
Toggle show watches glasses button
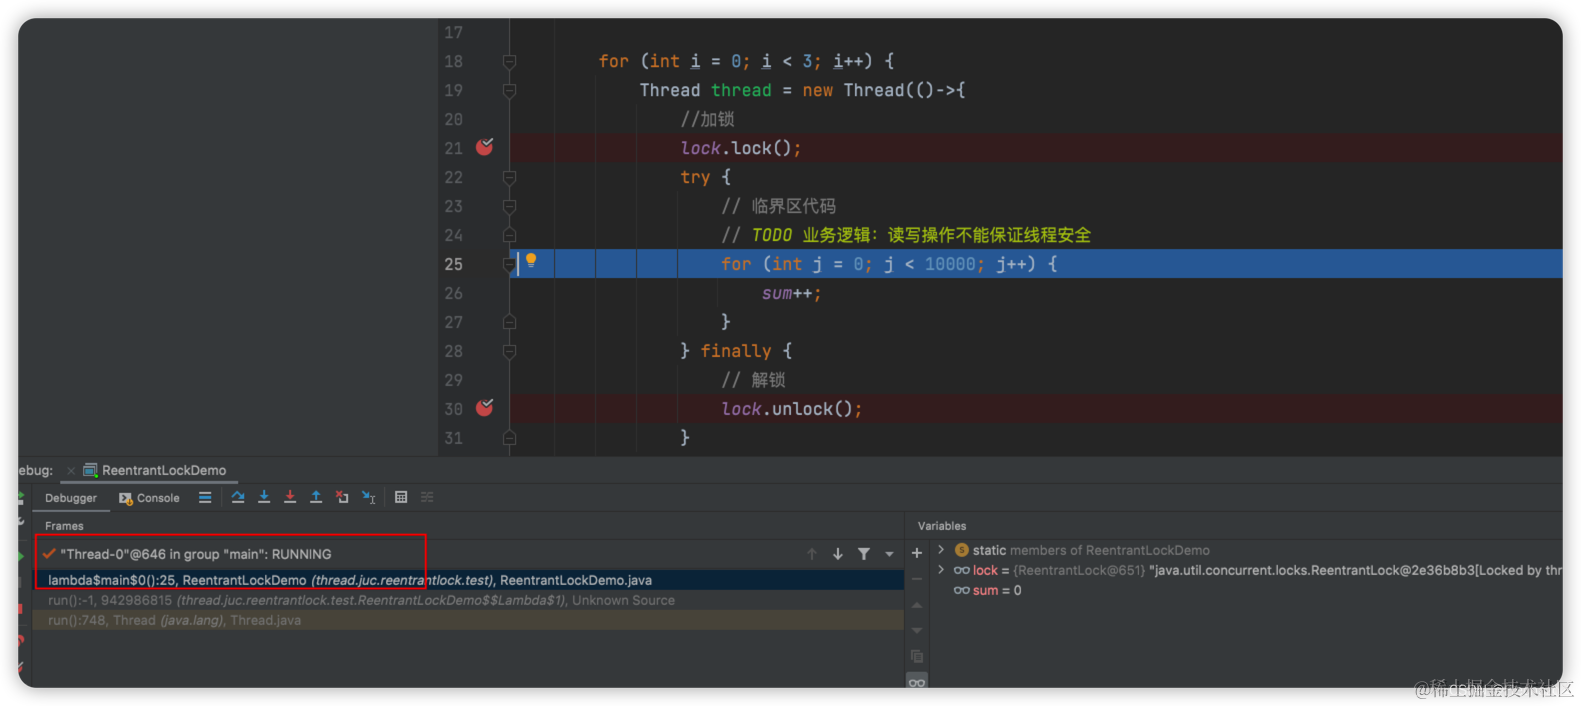tap(917, 682)
